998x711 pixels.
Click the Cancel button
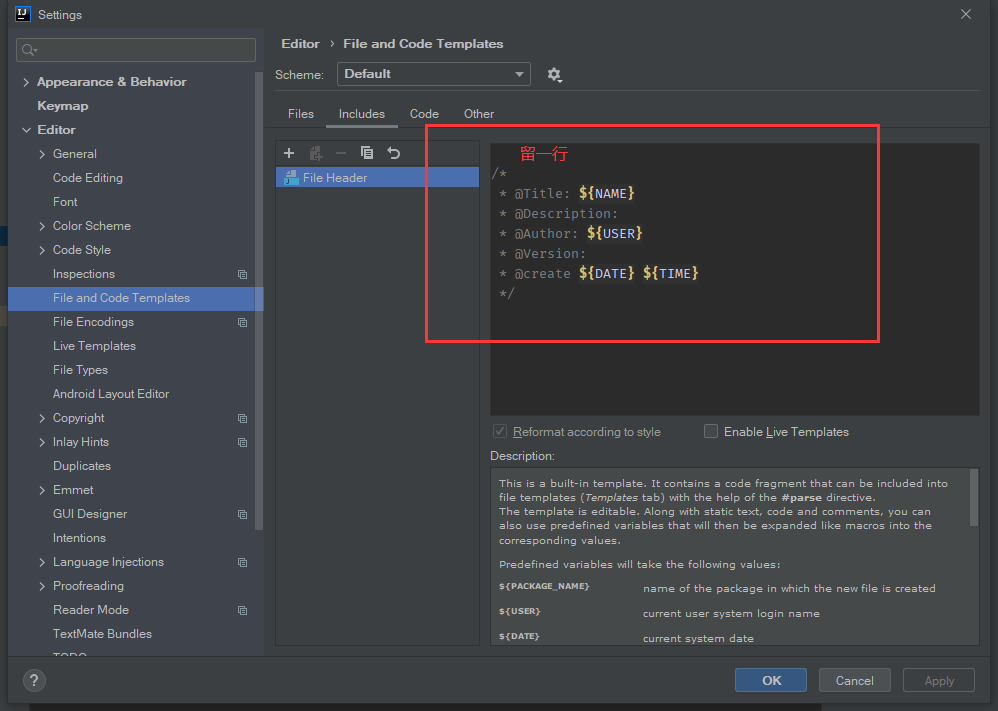tap(854, 680)
